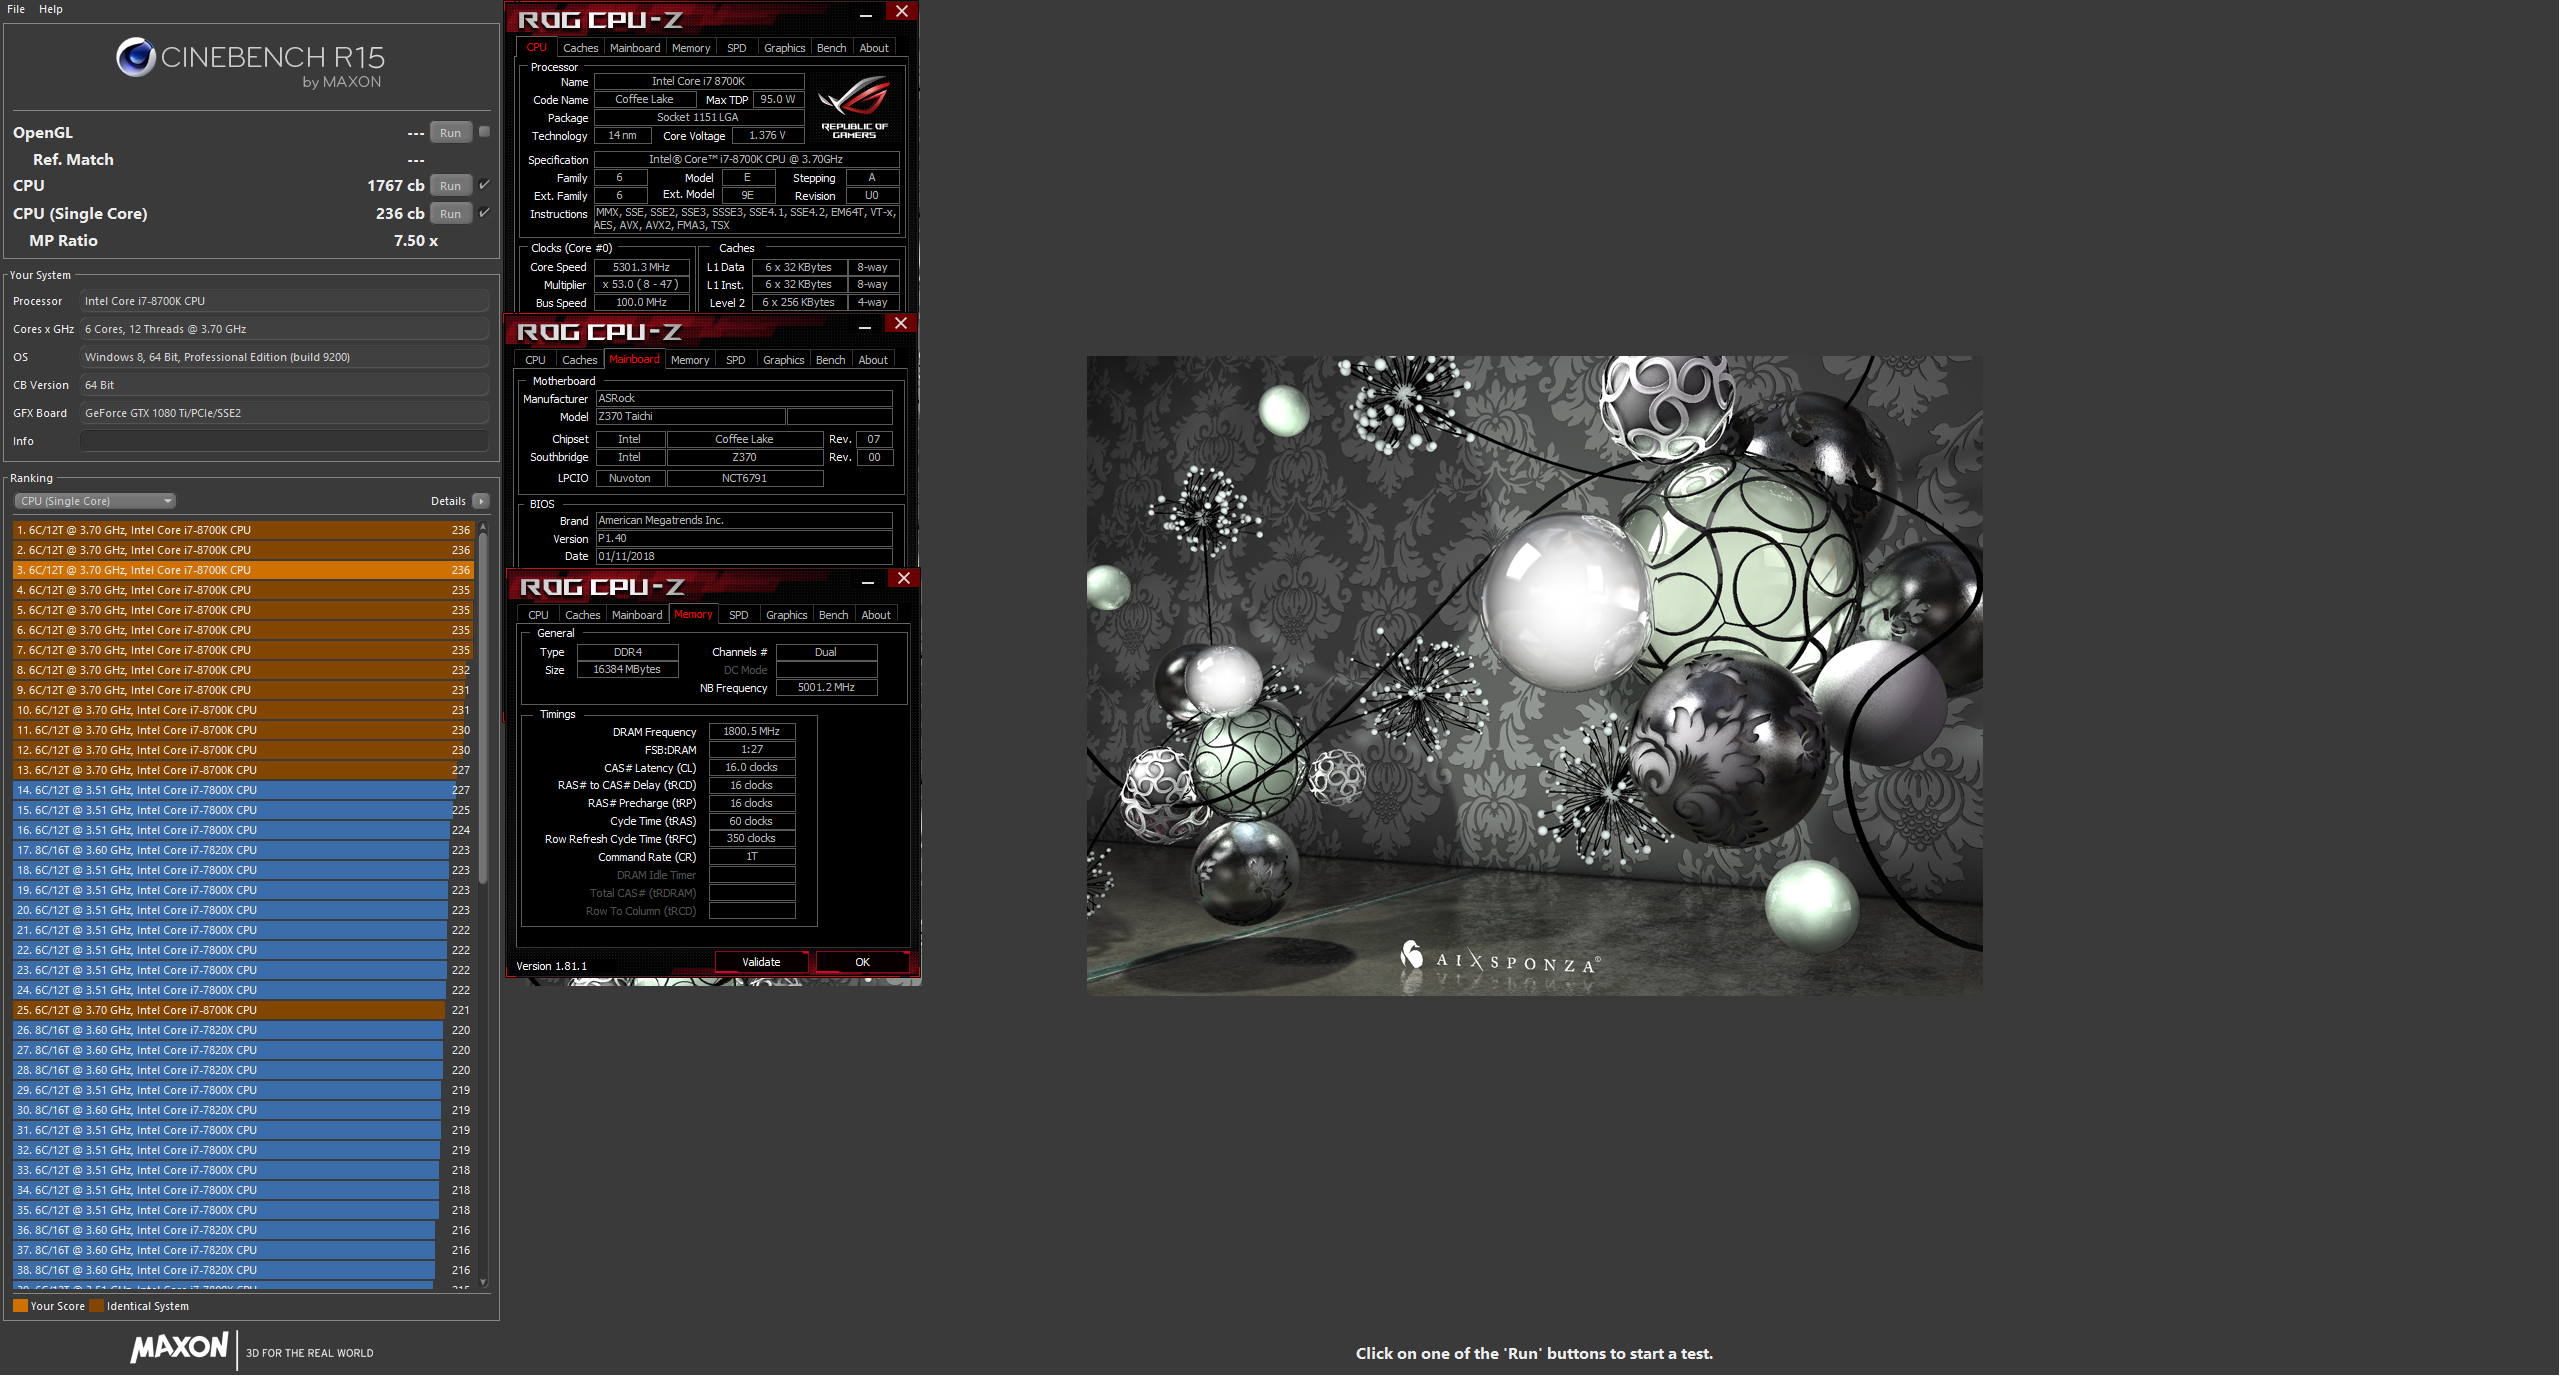This screenshot has height=1376, width=2560.
Task: Enable the OpenGL test checkbox
Action: click(485, 132)
